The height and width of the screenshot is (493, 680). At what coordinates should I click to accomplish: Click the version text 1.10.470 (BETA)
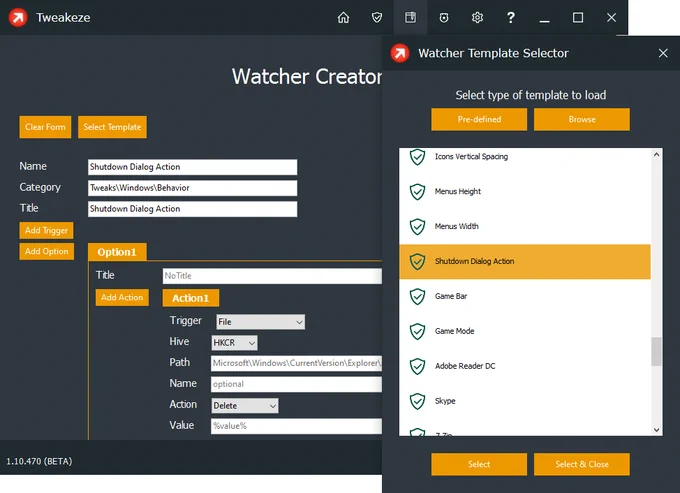(x=39, y=461)
